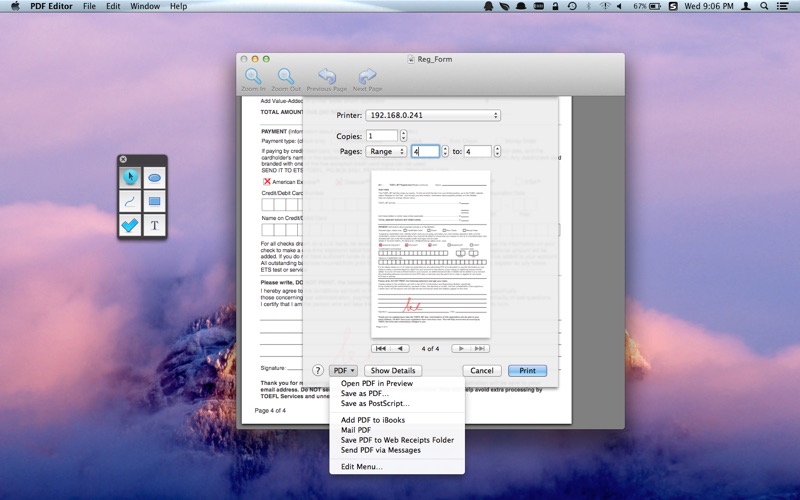
Task: Open the Window menu
Action: [145, 6]
